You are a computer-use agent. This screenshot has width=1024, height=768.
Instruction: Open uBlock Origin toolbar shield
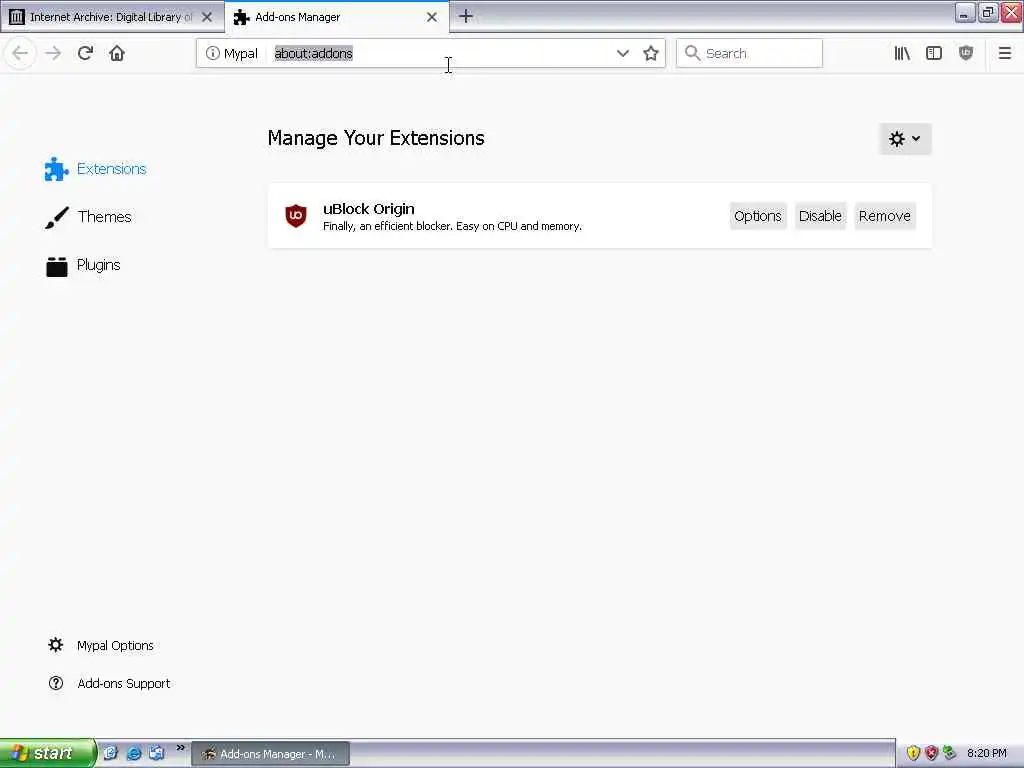(x=966, y=54)
